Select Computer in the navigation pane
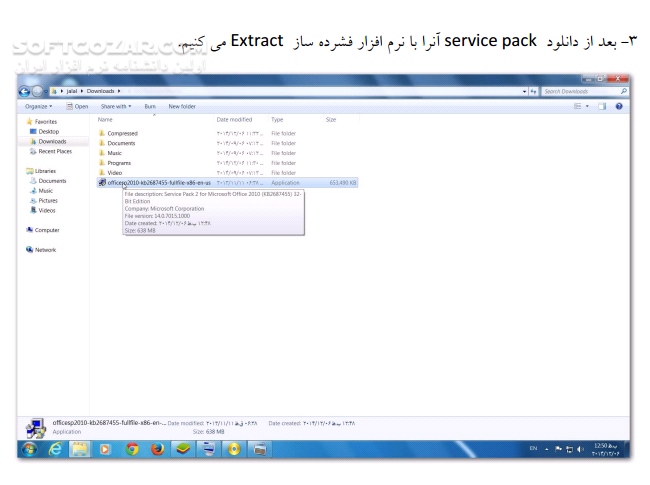 pyautogui.click(x=43, y=230)
